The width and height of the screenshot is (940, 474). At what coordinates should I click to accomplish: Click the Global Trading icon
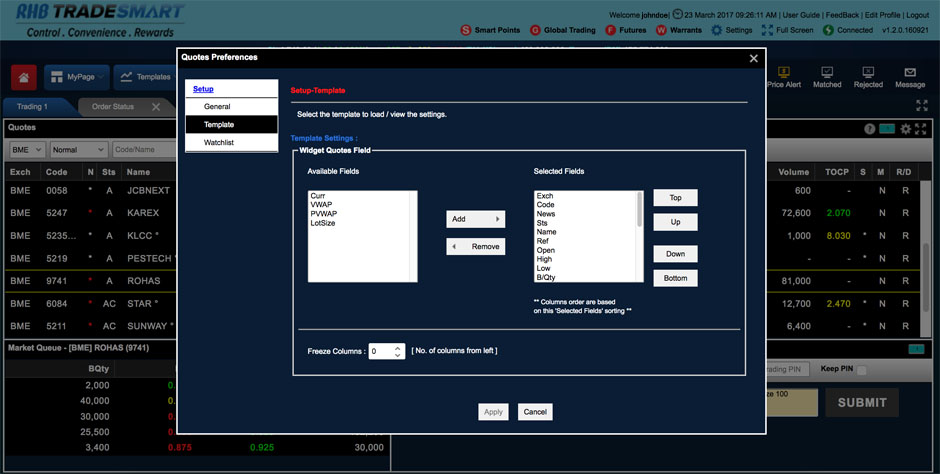(x=536, y=30)
